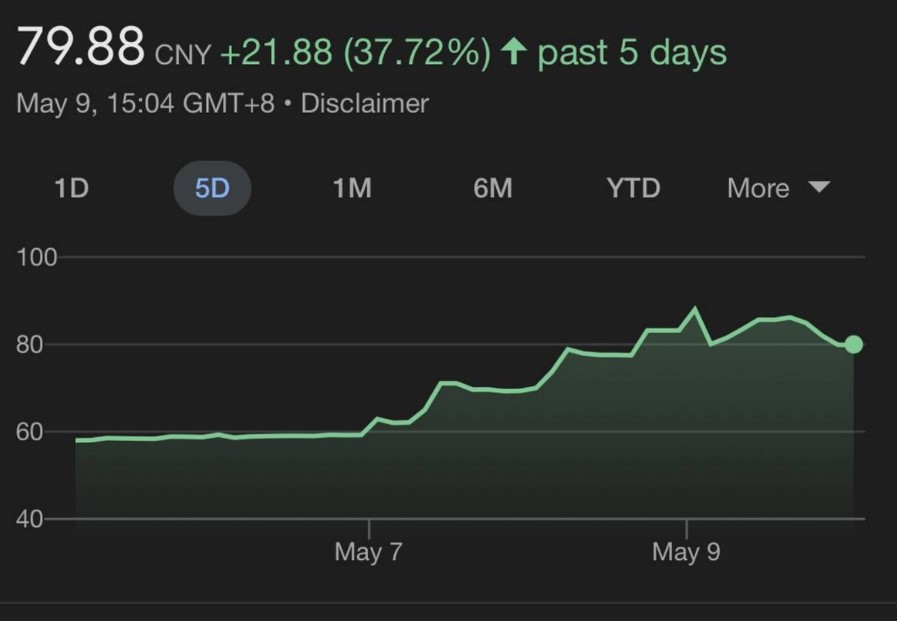Expand the More time range options
The width and height of the screenshot is (897, 621).
pos(759,188)
